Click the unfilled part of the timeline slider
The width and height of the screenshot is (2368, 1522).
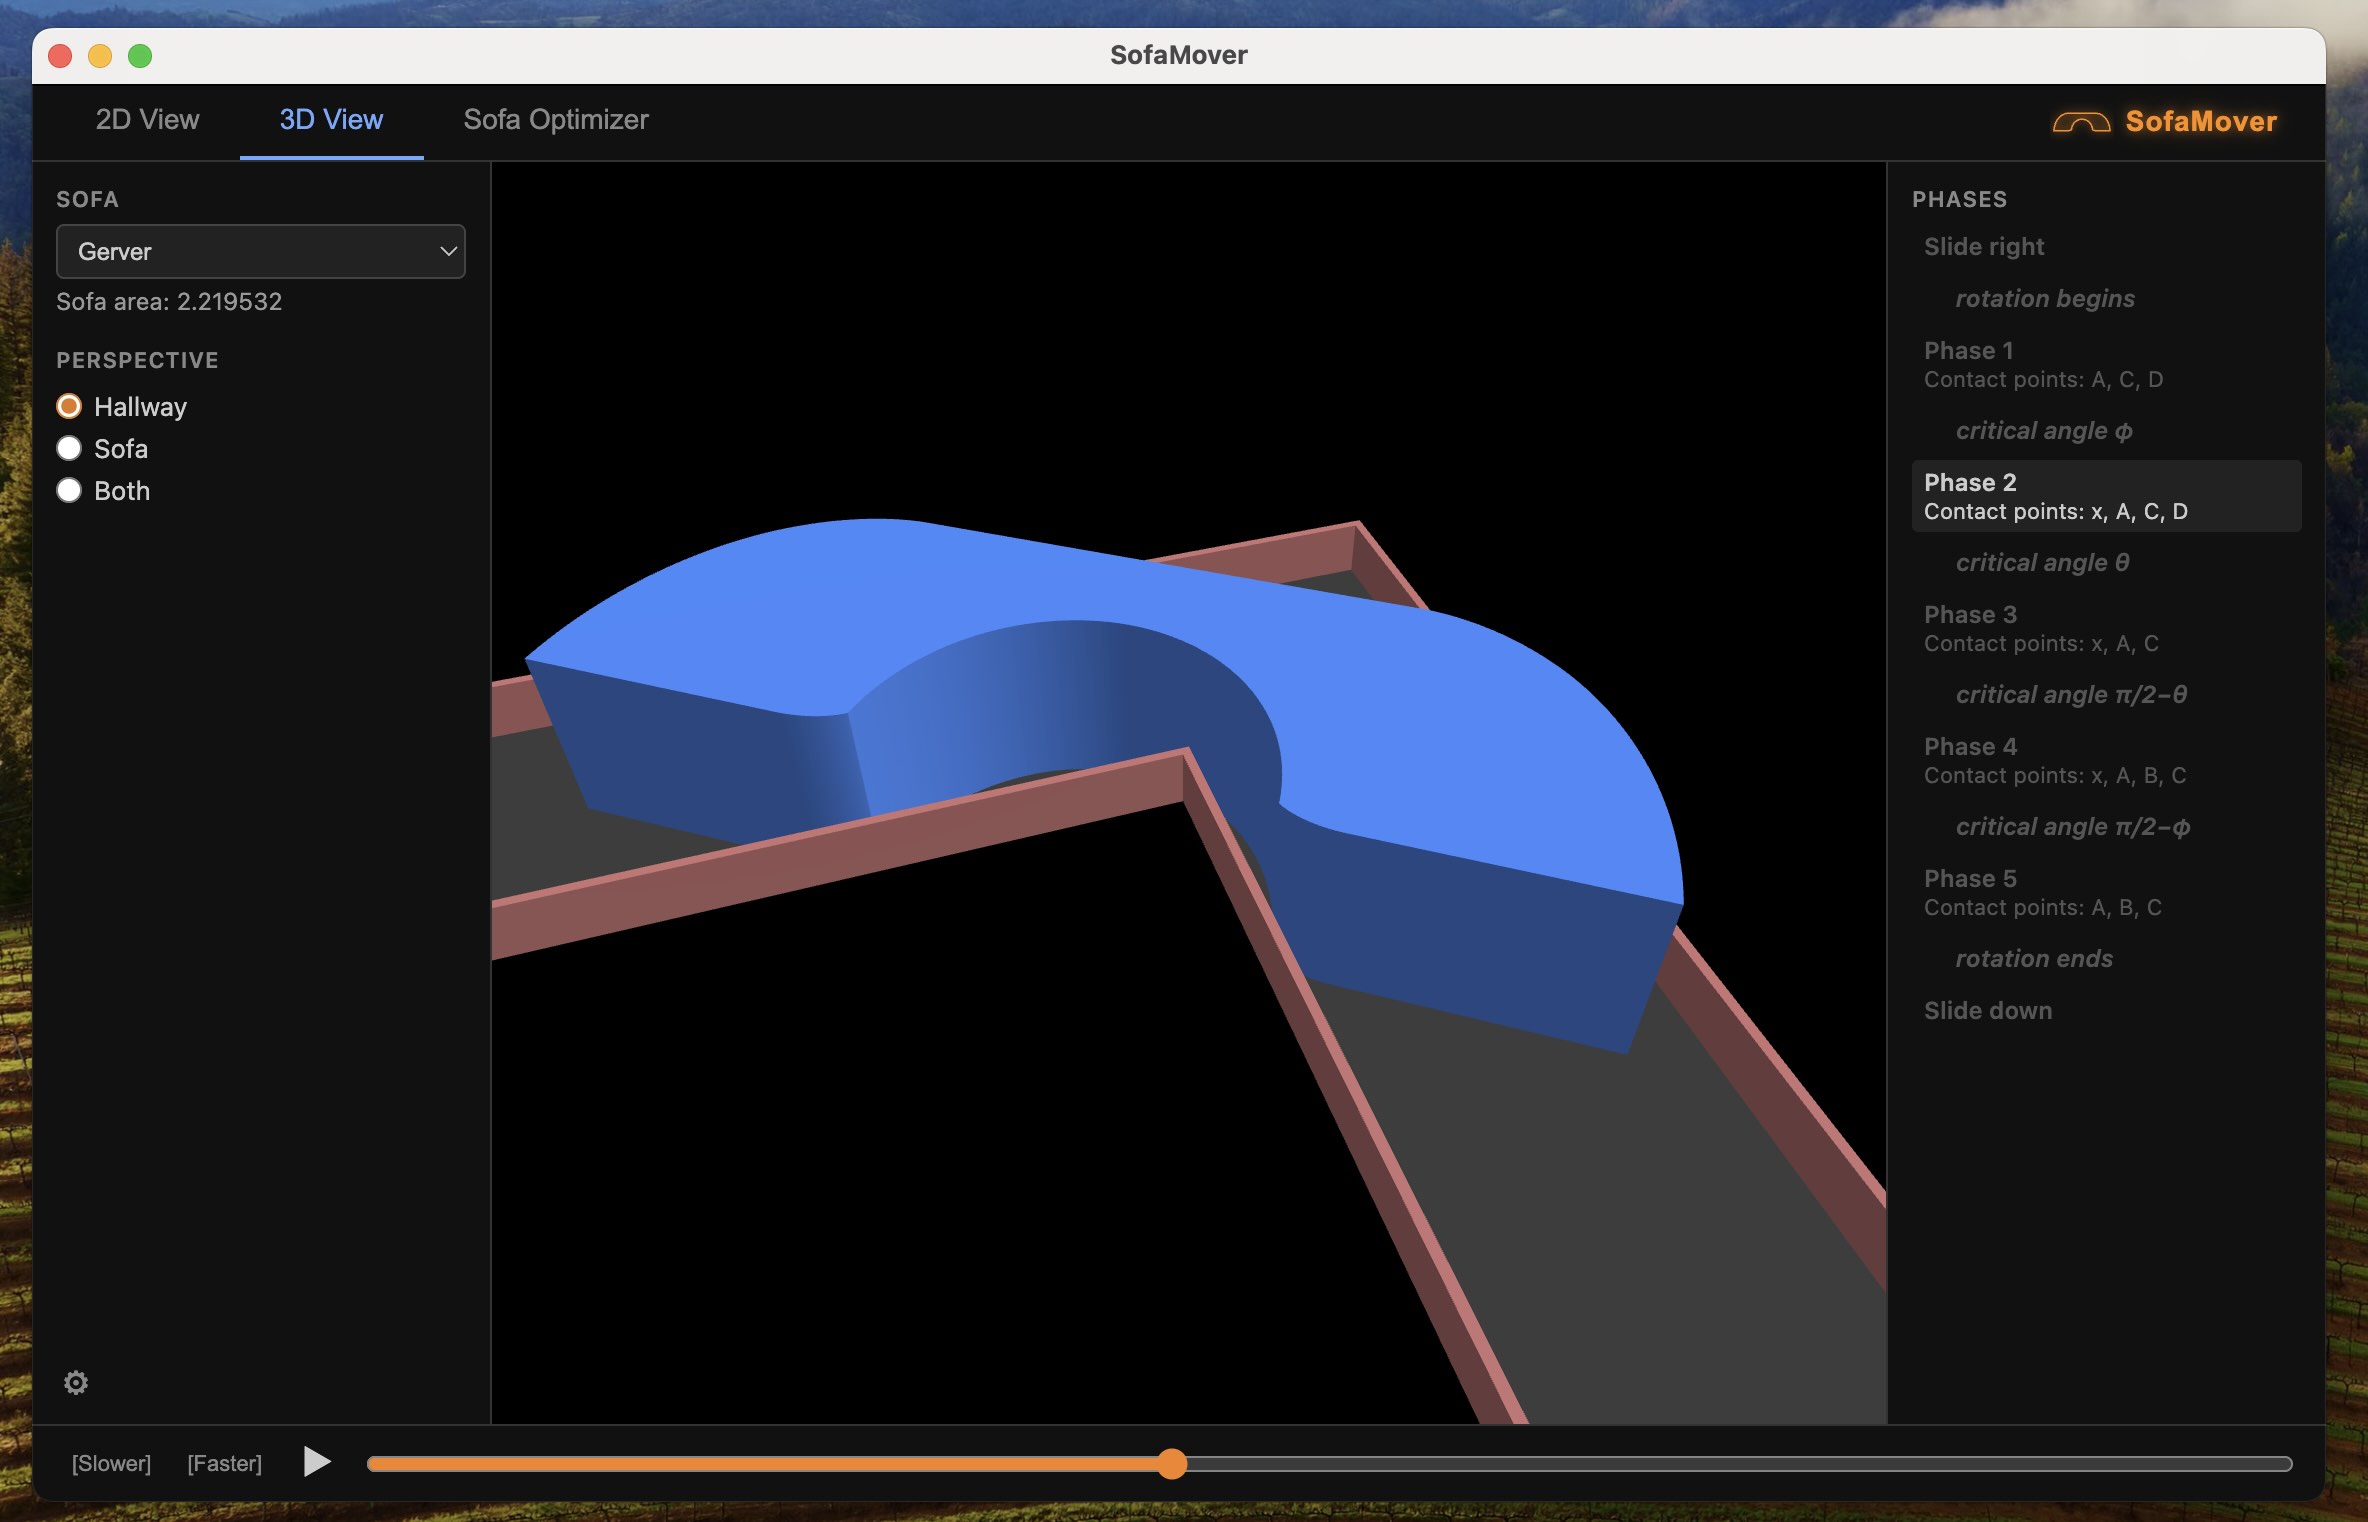tap(1739, 1464)
